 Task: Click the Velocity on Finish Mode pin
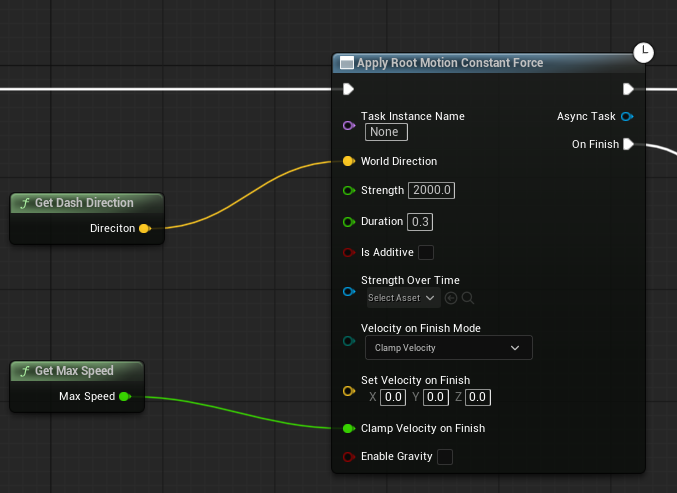[348, 341]
